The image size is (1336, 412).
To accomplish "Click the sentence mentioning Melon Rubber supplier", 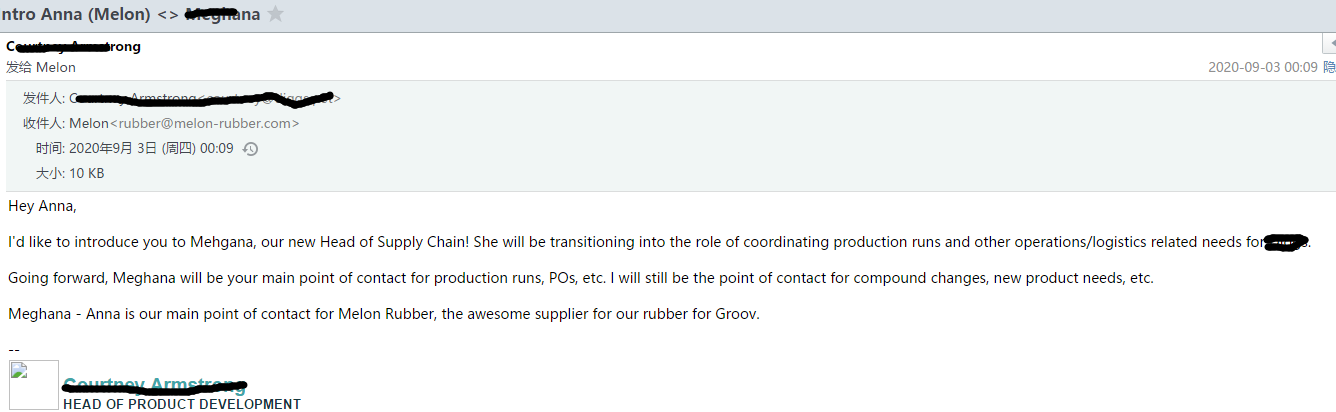I will pyautogui.click(x=384, y=314).
